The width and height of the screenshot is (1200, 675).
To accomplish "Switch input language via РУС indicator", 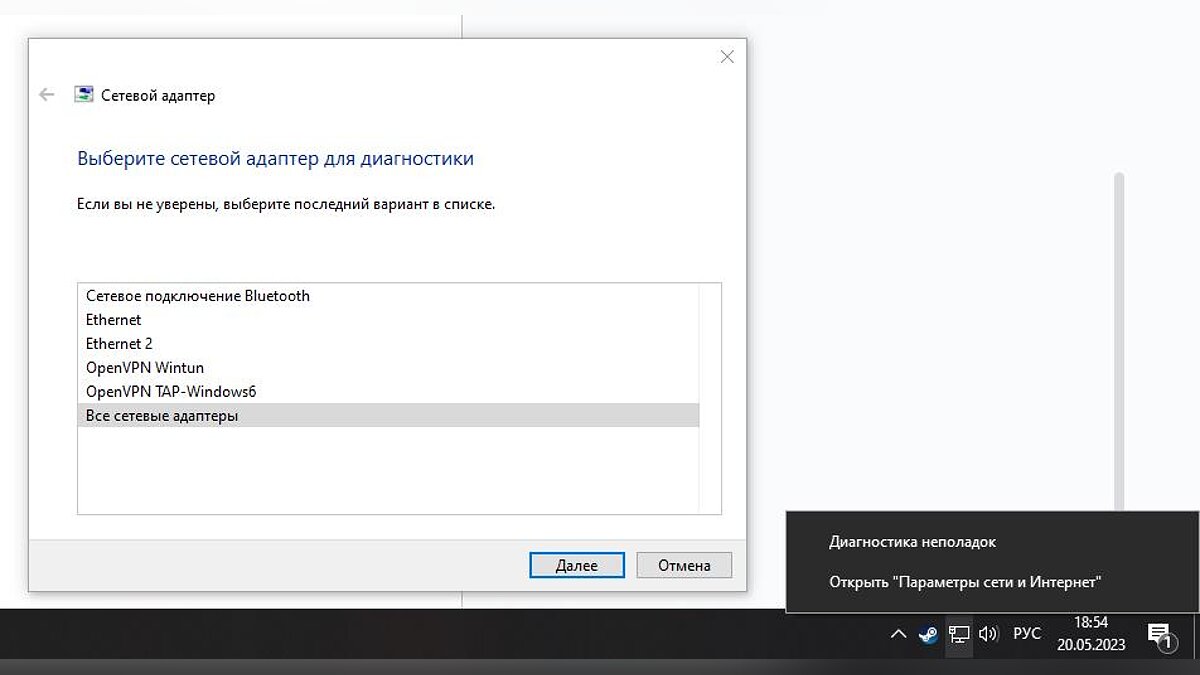I will (1027, 634).
